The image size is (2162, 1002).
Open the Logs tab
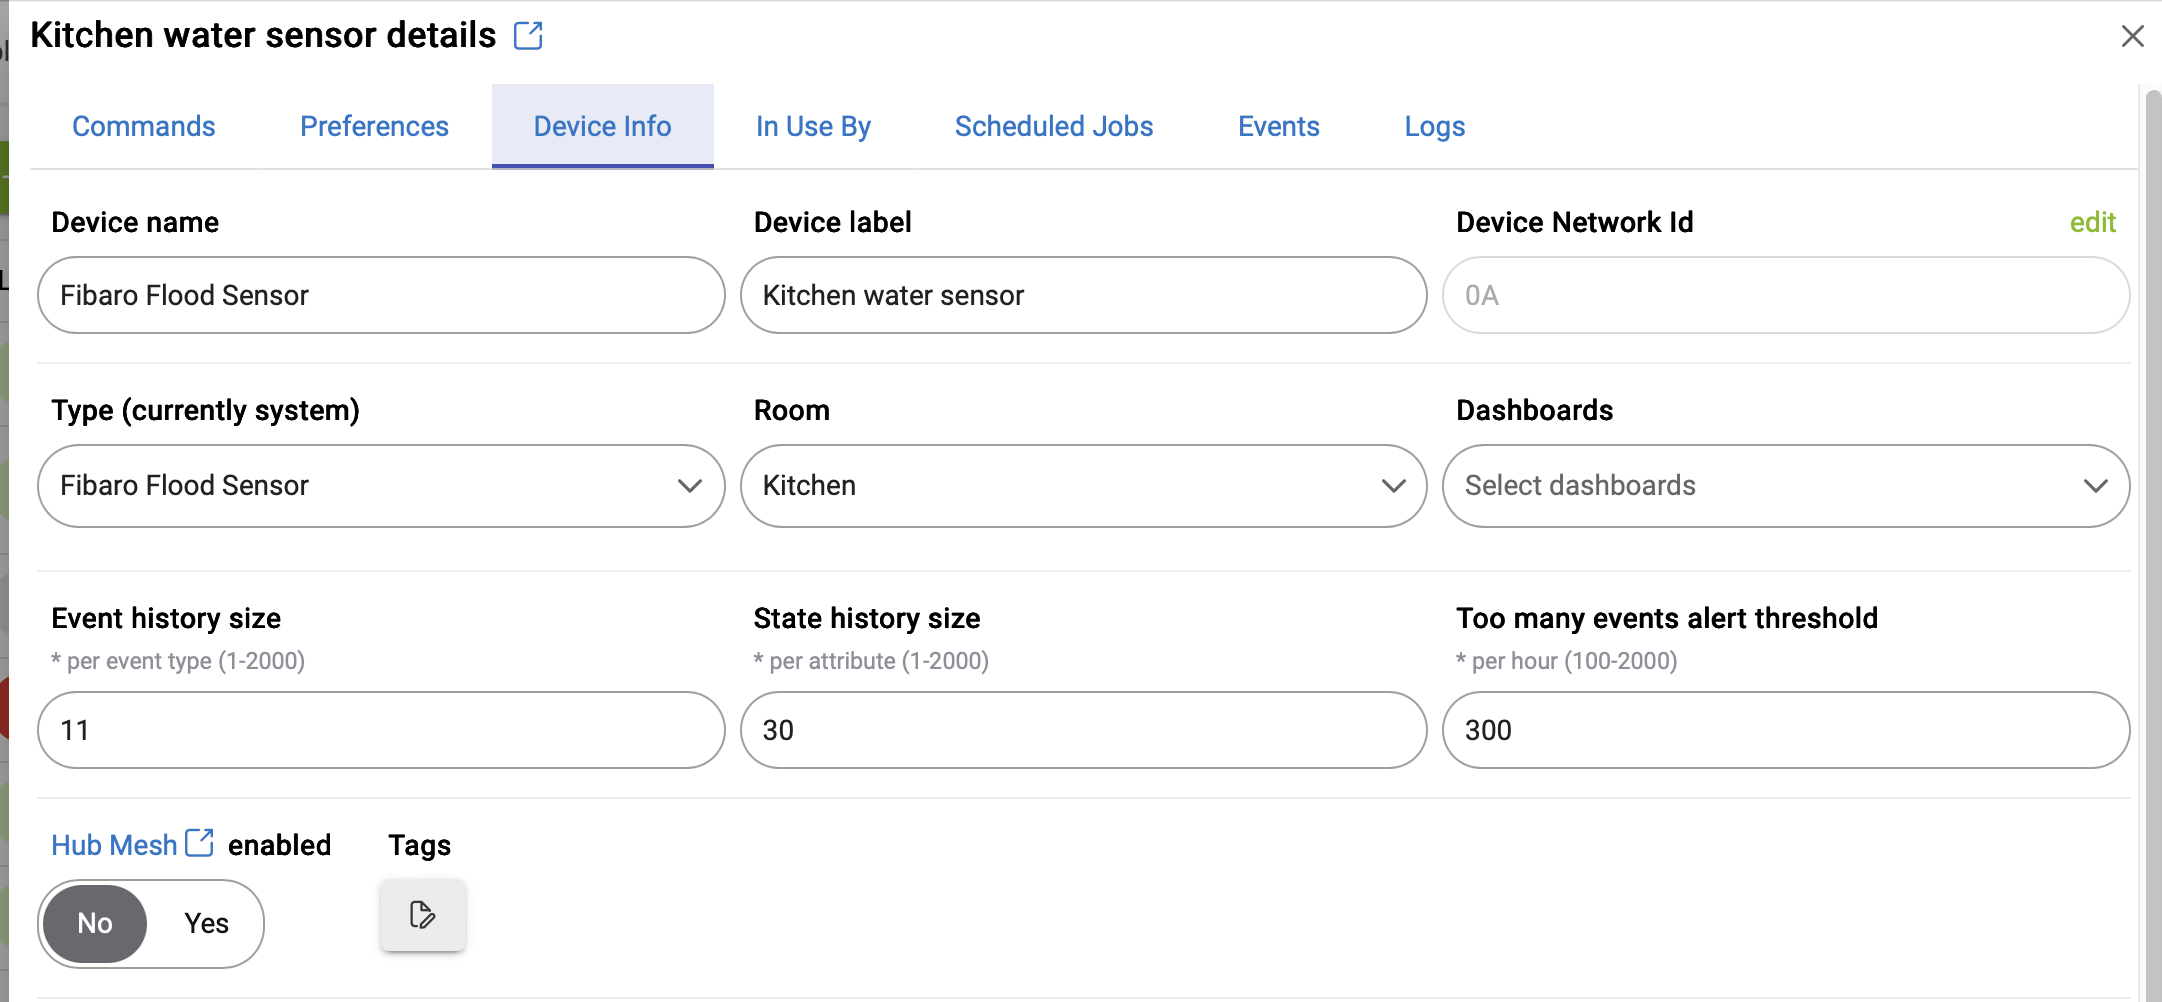pyautogui.click(x=1434, y=126)
